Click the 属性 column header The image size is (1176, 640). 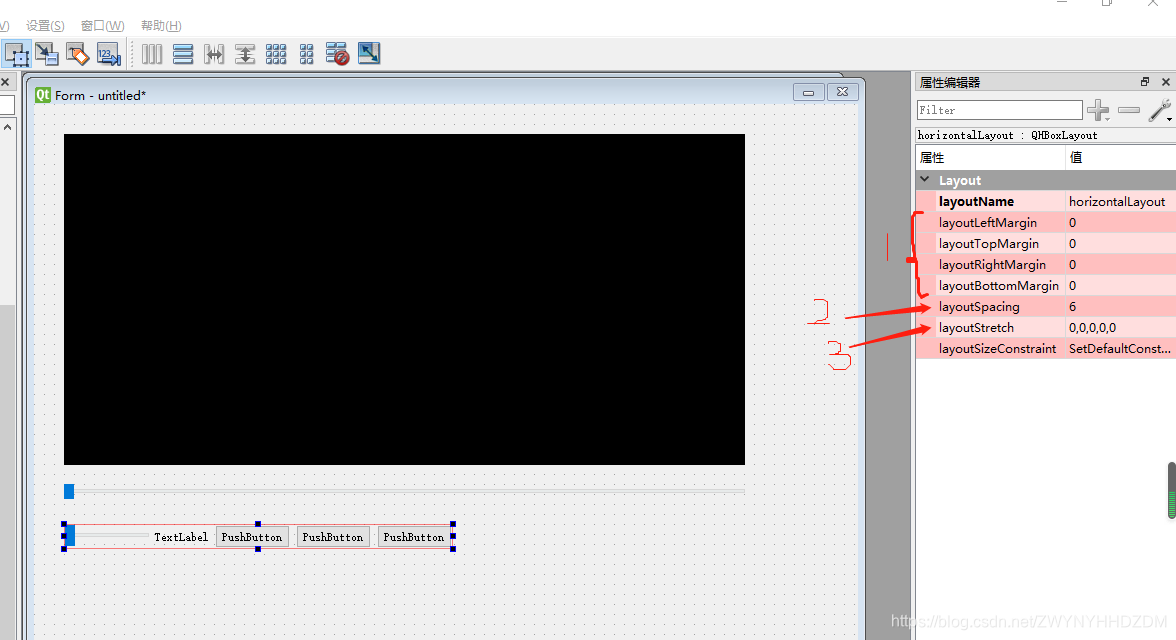990,158
